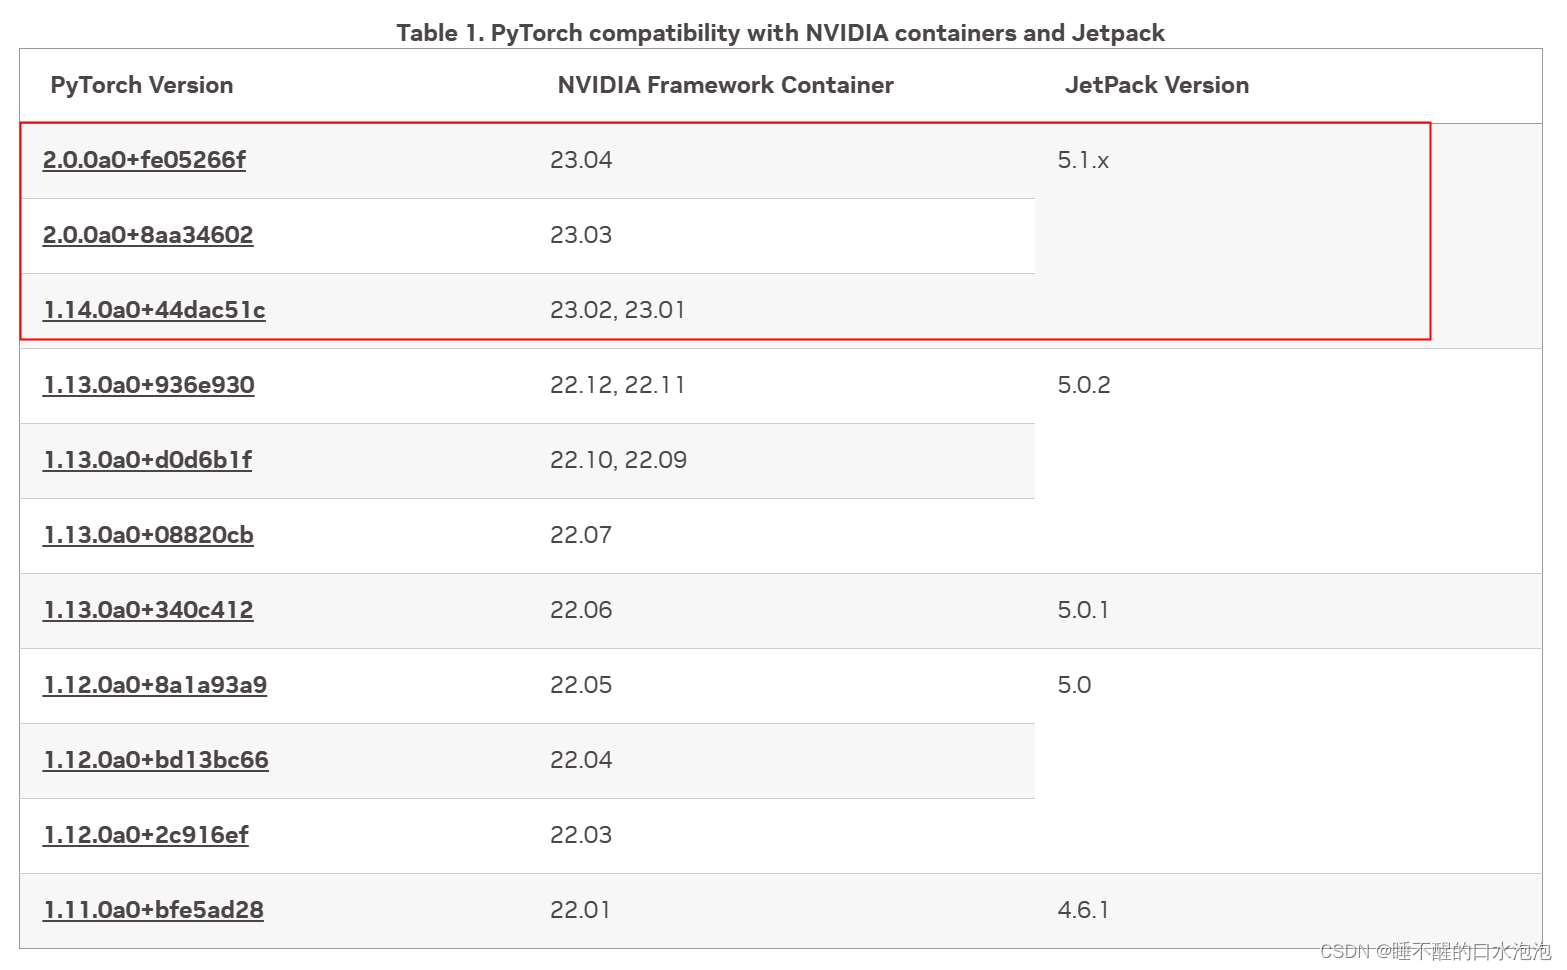Select the container value 22.06
The image size is (1567, 970).
pyautogui.click(x=581, y=610)
